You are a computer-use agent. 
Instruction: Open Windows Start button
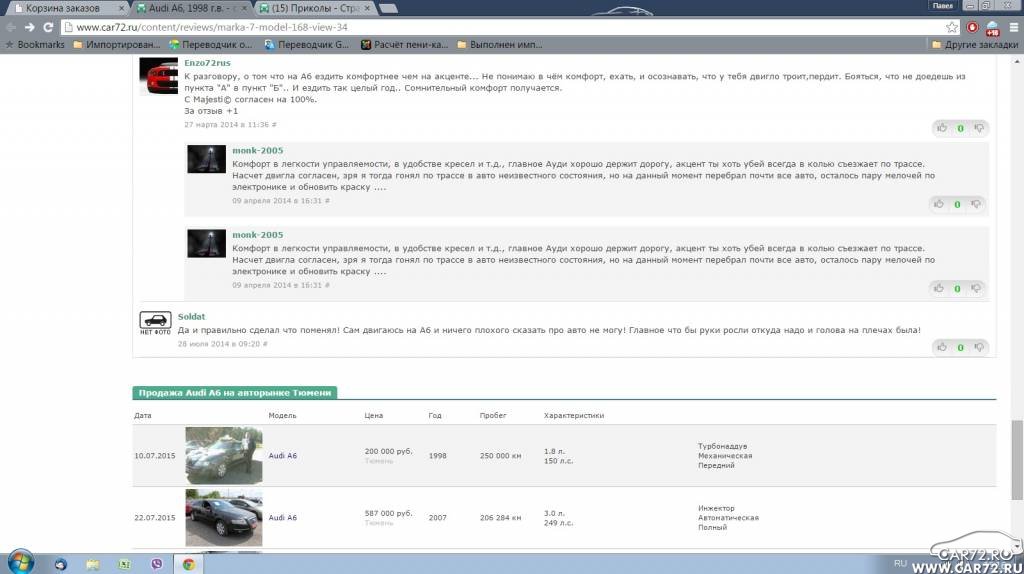(x=20, y=562)
